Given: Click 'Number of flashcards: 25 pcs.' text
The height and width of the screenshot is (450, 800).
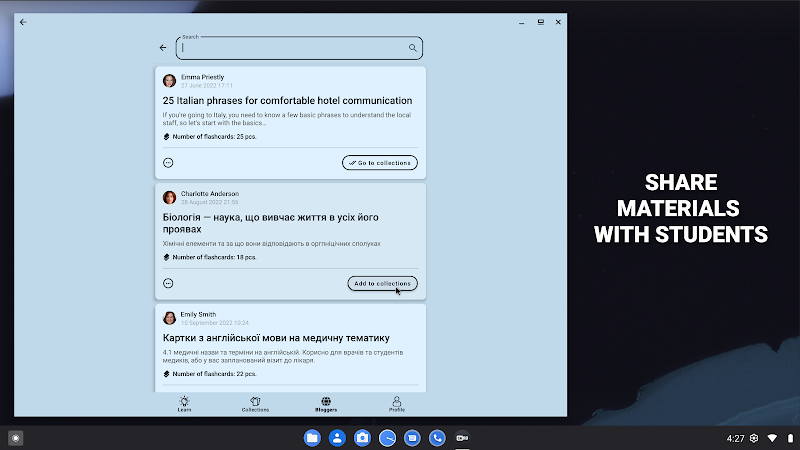Looking at the screenshot, I should [x=214, y=137].
